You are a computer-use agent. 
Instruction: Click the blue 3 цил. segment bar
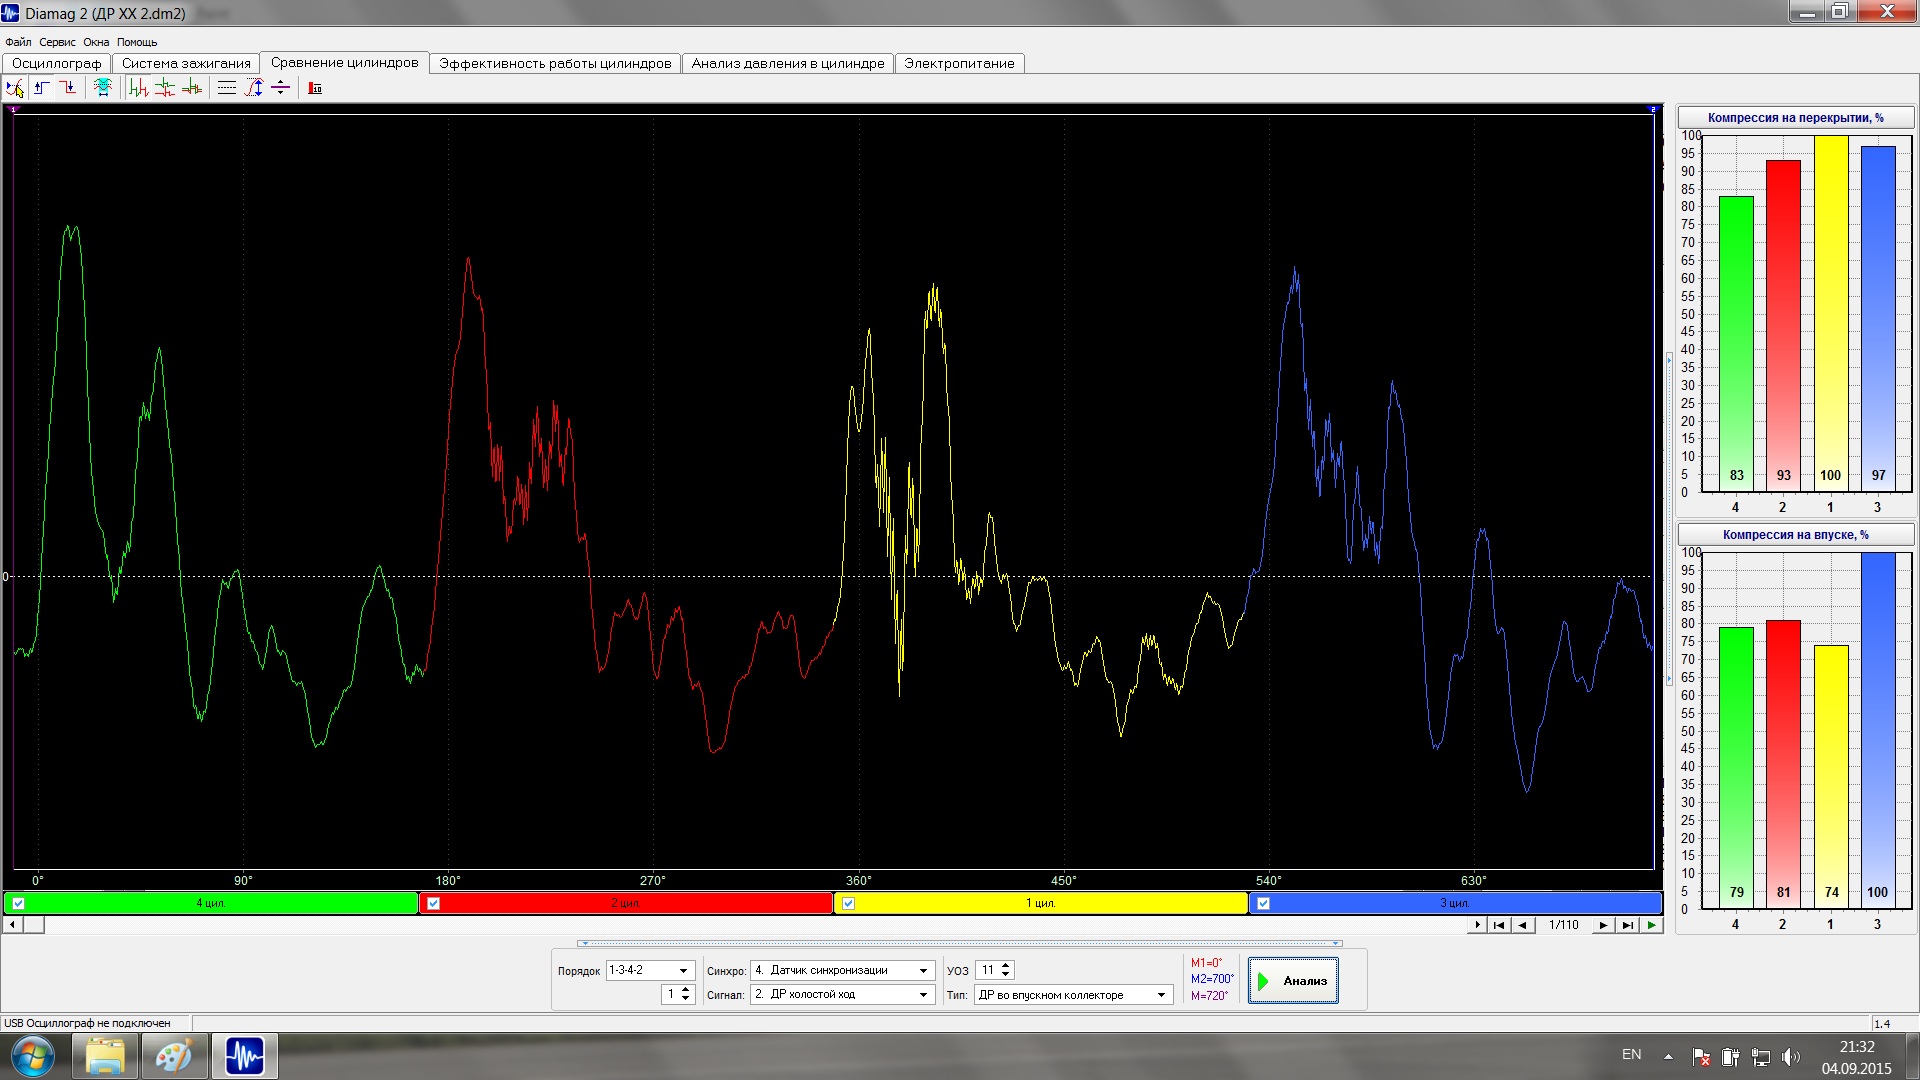[1455, 903]
